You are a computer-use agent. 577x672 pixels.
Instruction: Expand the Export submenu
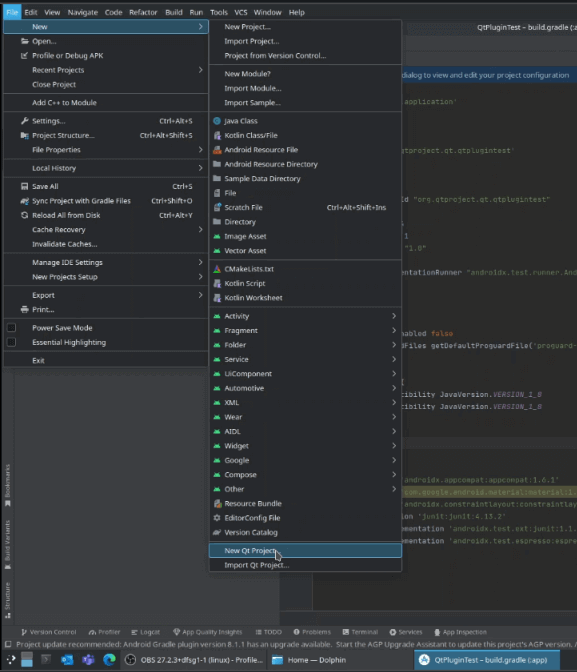coord(106,295)
